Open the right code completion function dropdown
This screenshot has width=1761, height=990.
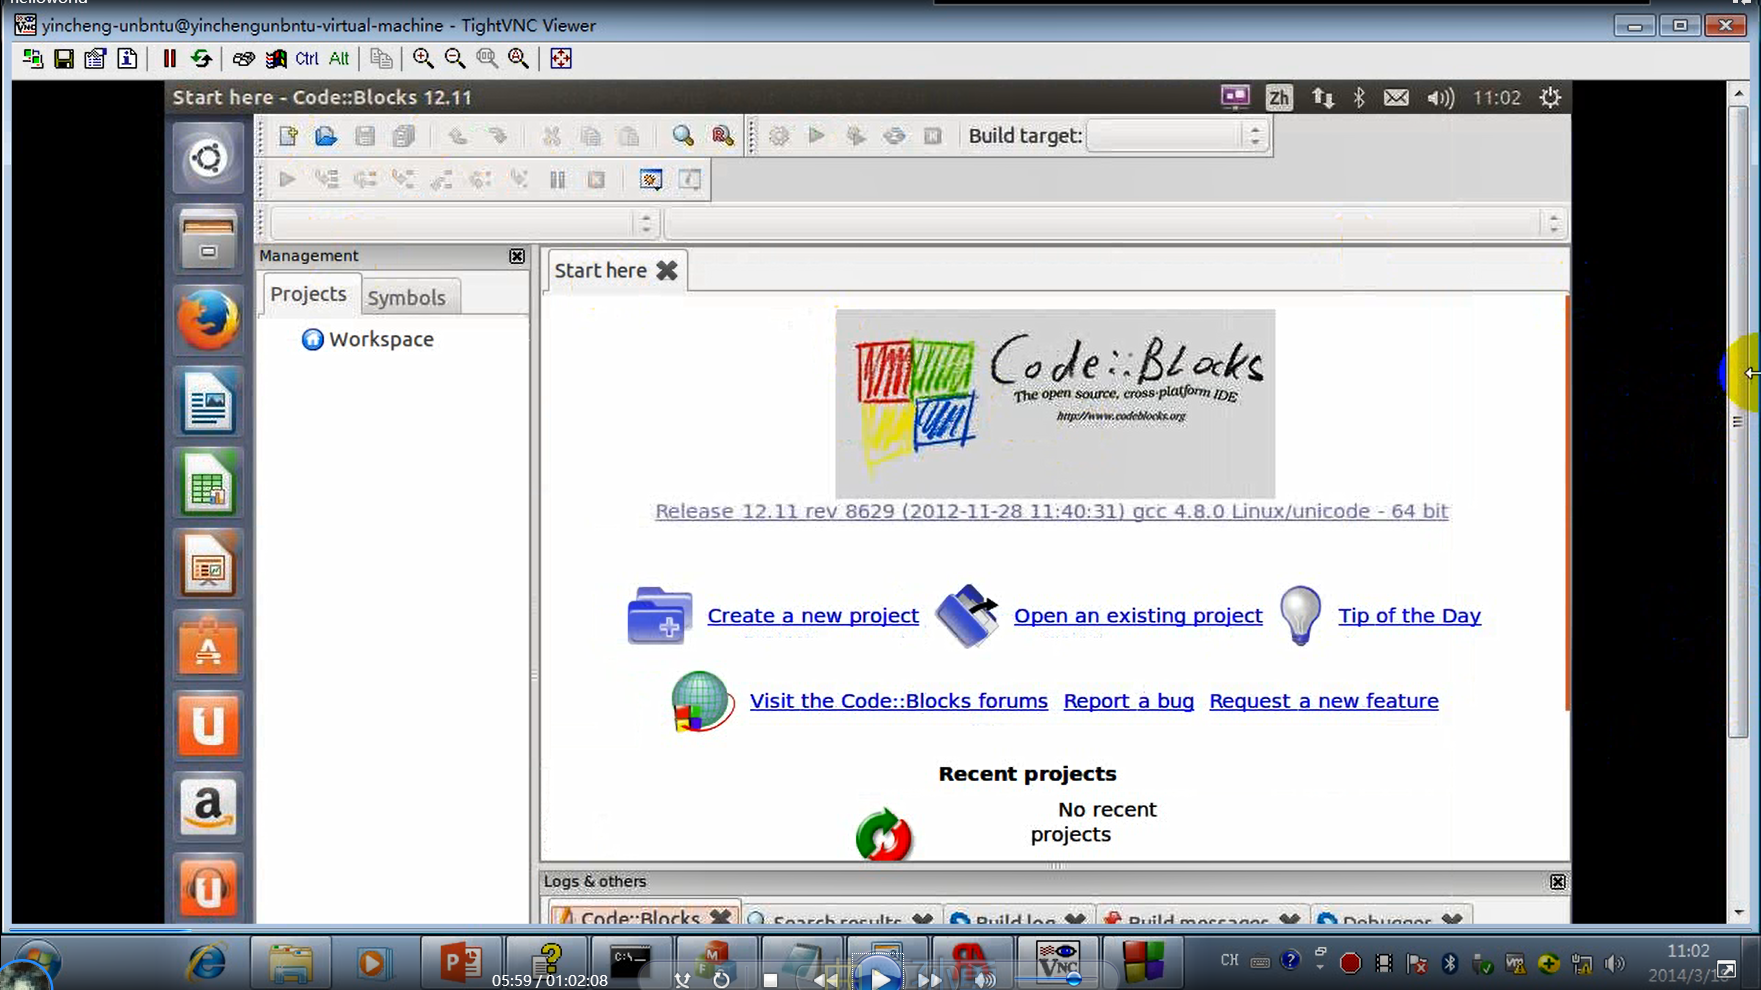click(1114, 223)
